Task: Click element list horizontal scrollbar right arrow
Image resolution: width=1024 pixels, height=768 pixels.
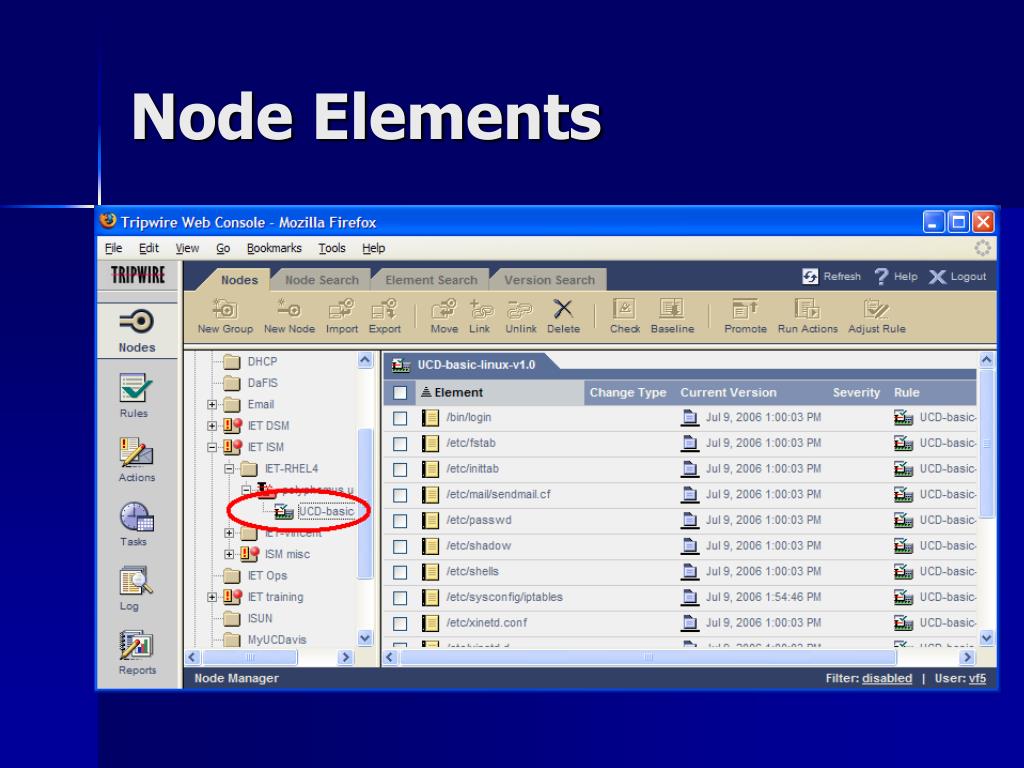Action: click(967, 657)
